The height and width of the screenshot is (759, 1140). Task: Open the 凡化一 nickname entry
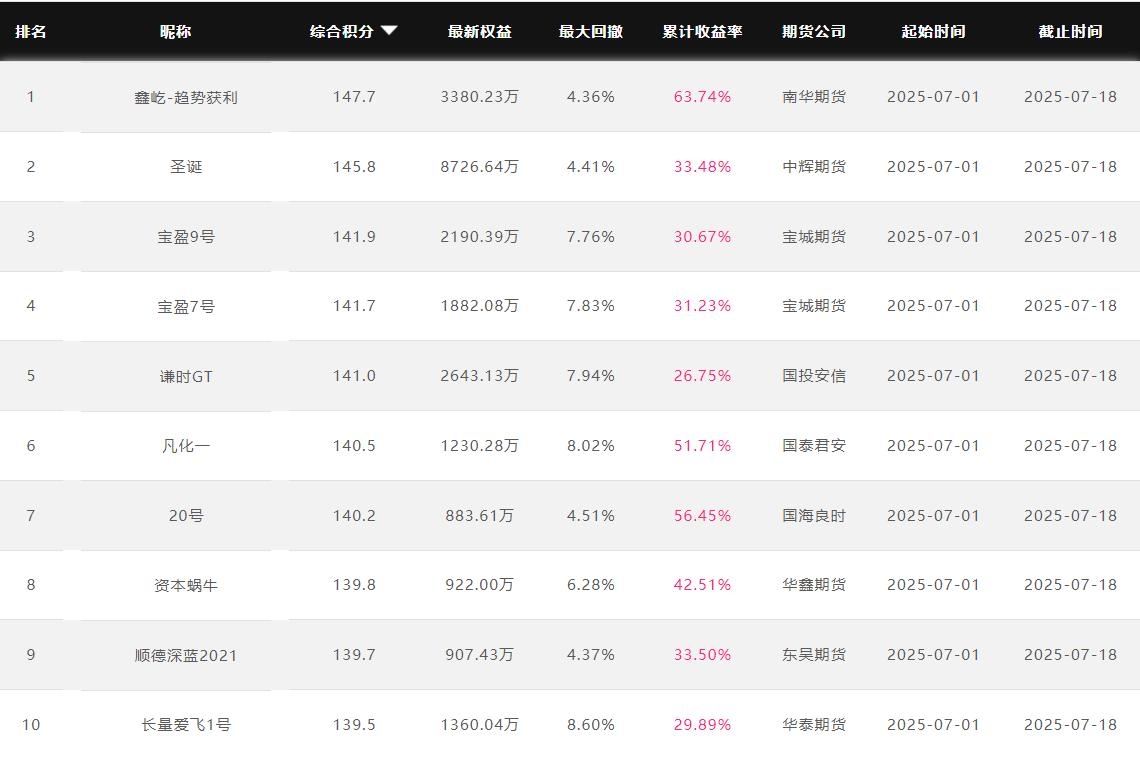tap(186, 446)
